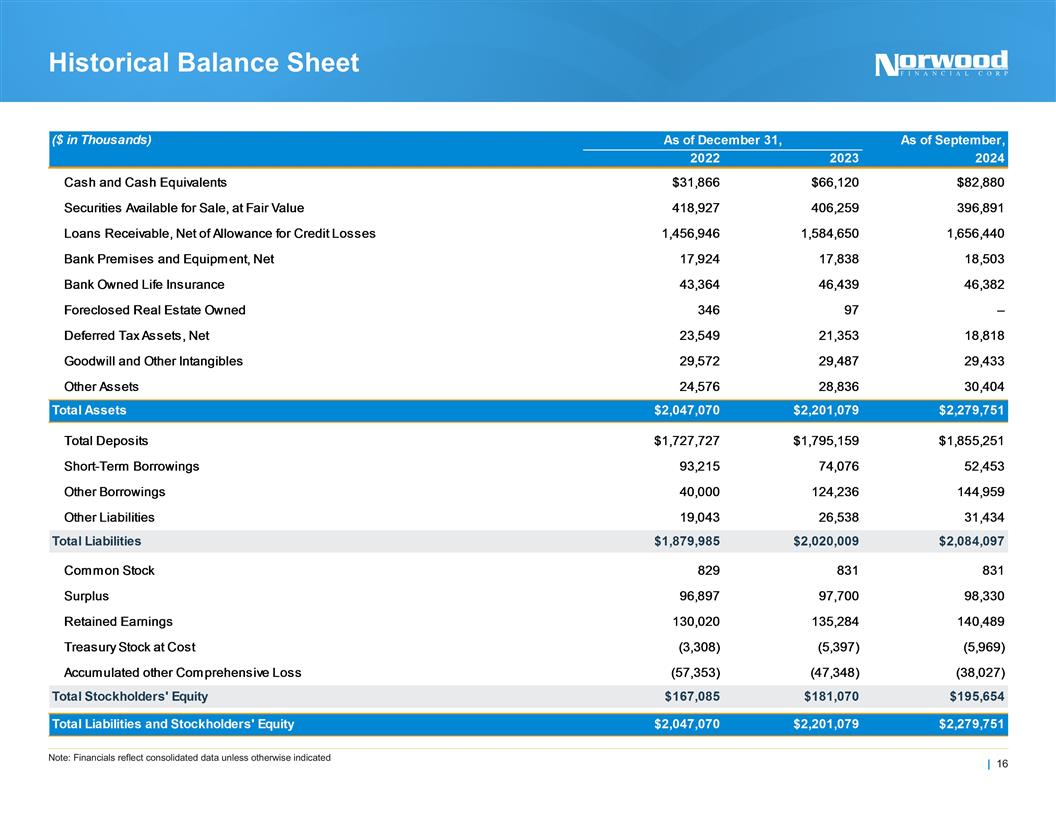The height and width of the screenshot is (816, 1056).
Task: Select Total Liabilities and Stockholders' Equity label
Action: point(173,723)
